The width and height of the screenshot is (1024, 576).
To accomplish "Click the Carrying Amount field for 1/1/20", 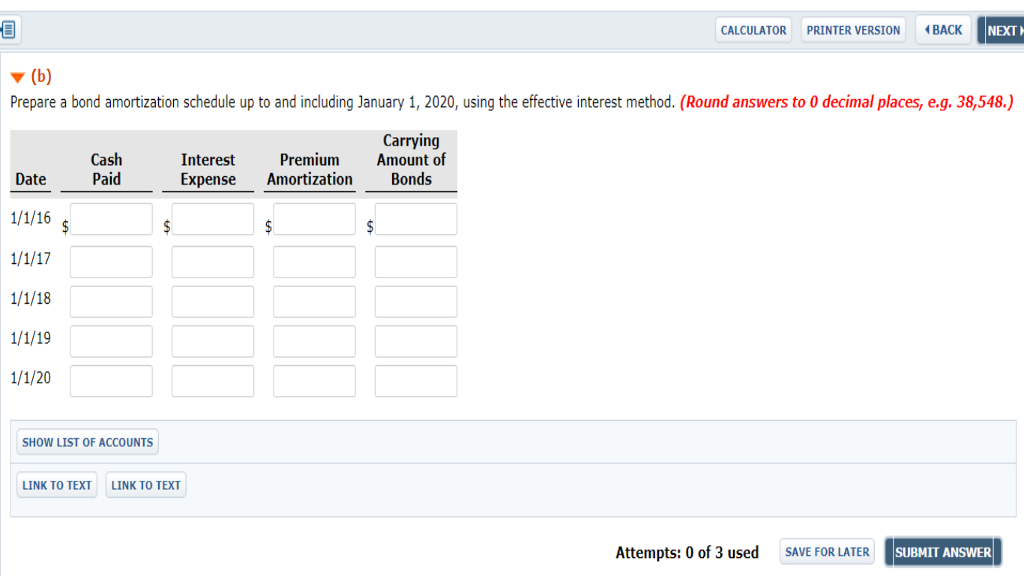I will (x=416, y=381).
